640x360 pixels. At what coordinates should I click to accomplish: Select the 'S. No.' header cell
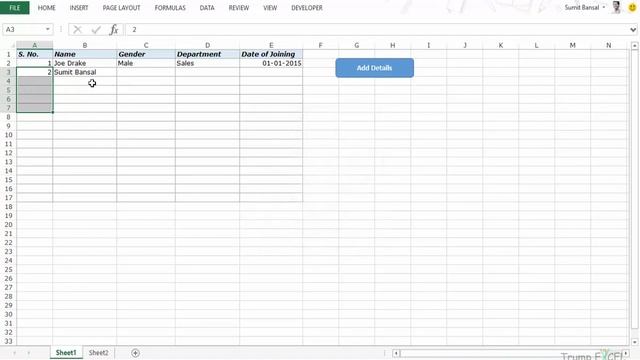click(x=34, y=54)
